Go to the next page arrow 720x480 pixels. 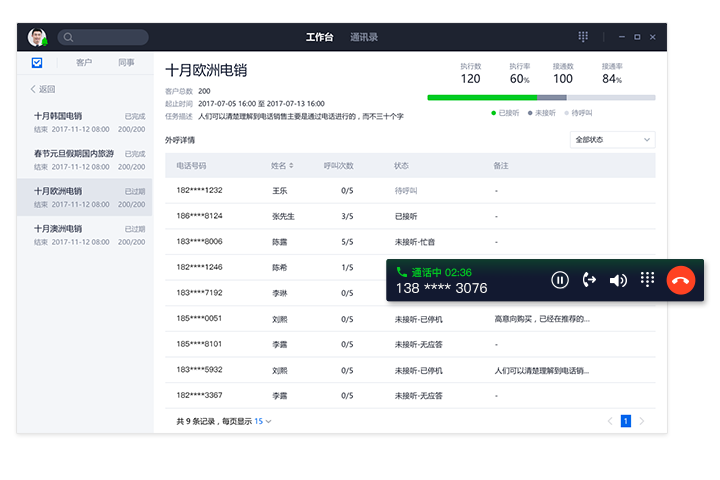pos(641,421)
